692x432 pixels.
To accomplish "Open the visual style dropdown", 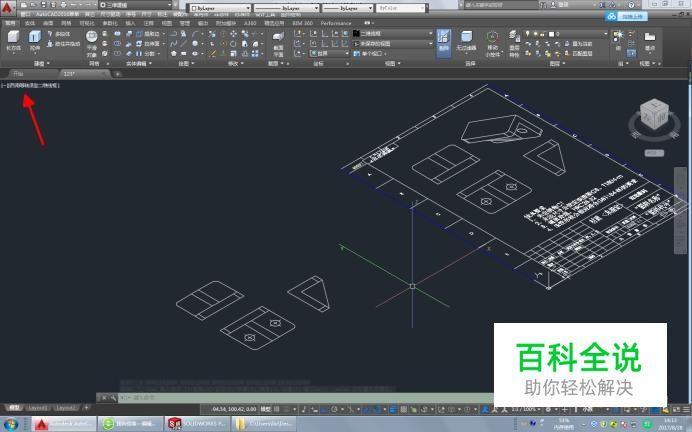I will point(393,34).
